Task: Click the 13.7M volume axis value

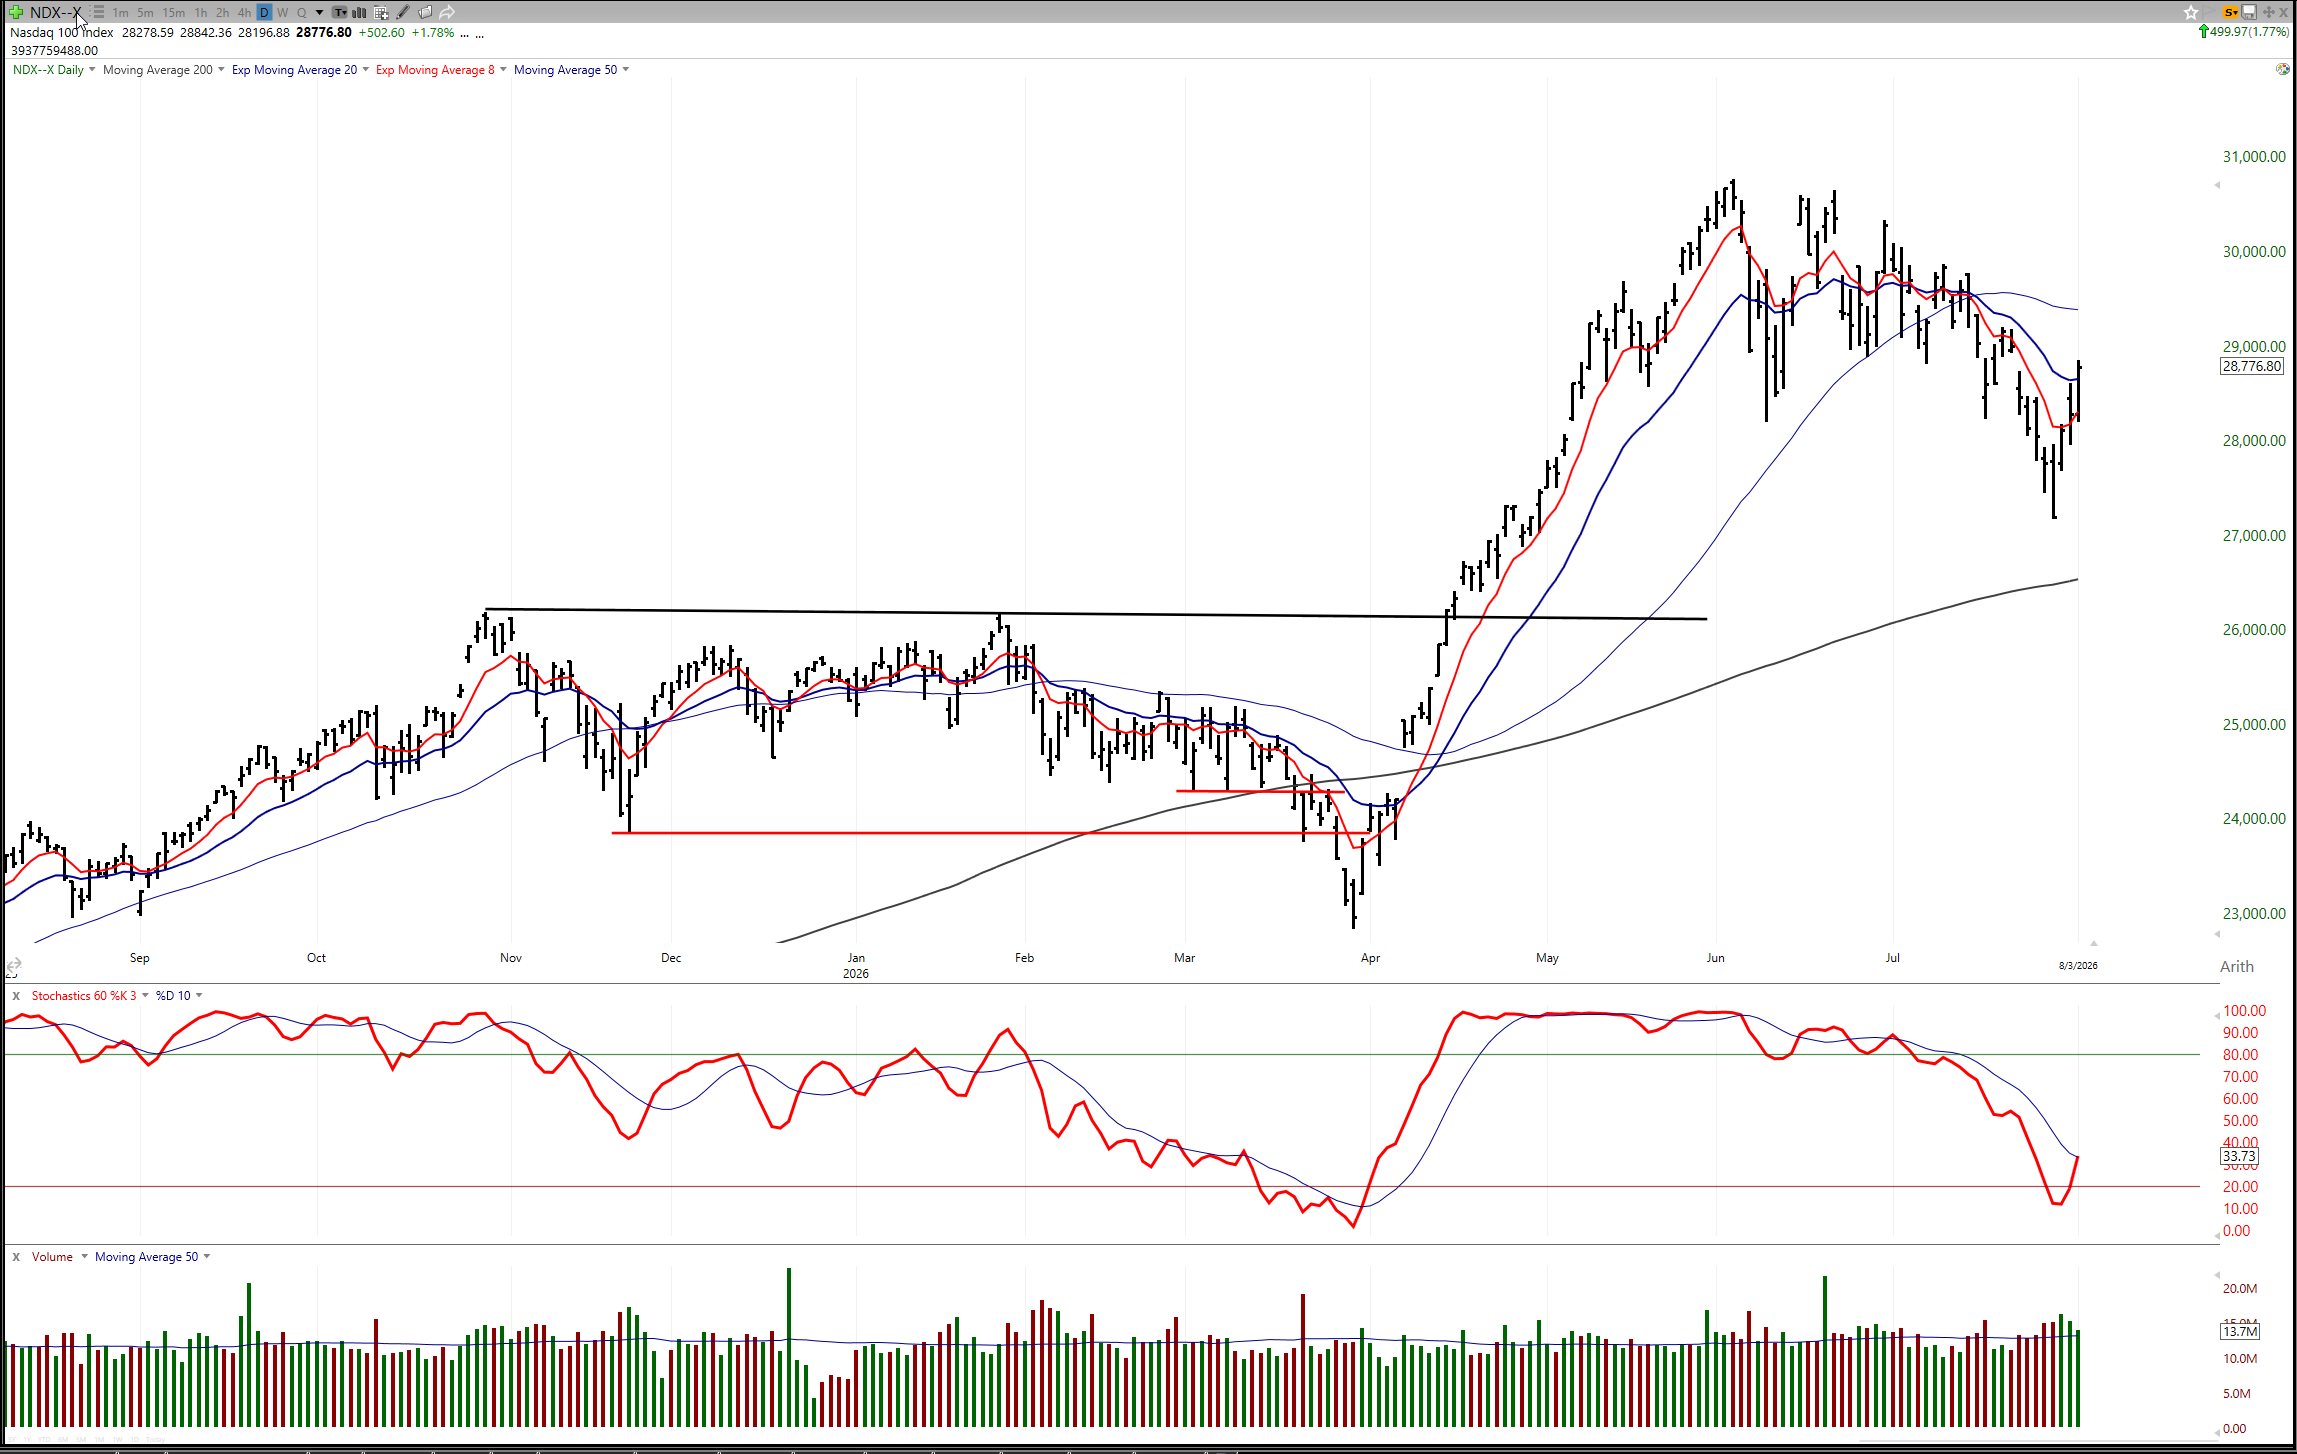Action: click(2240, 1331)
